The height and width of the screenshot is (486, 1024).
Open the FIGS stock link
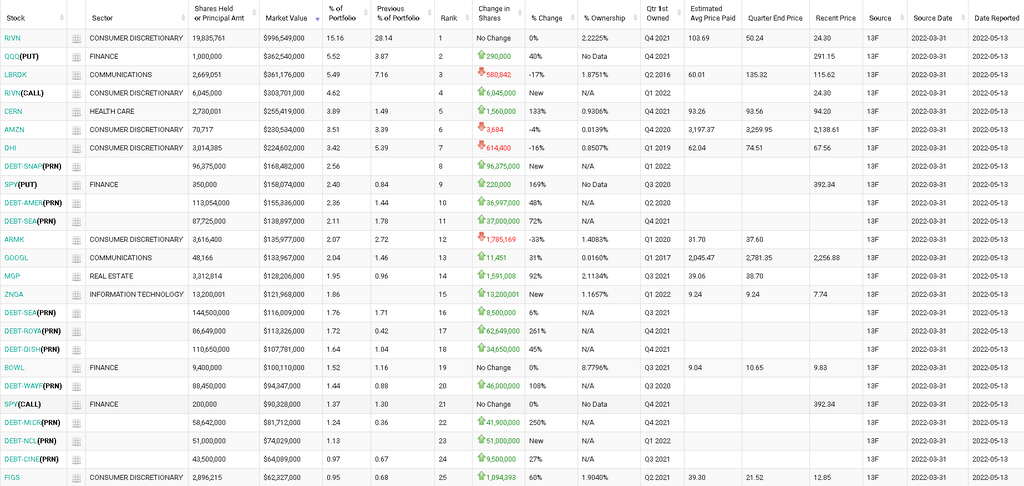coord(12,478)
